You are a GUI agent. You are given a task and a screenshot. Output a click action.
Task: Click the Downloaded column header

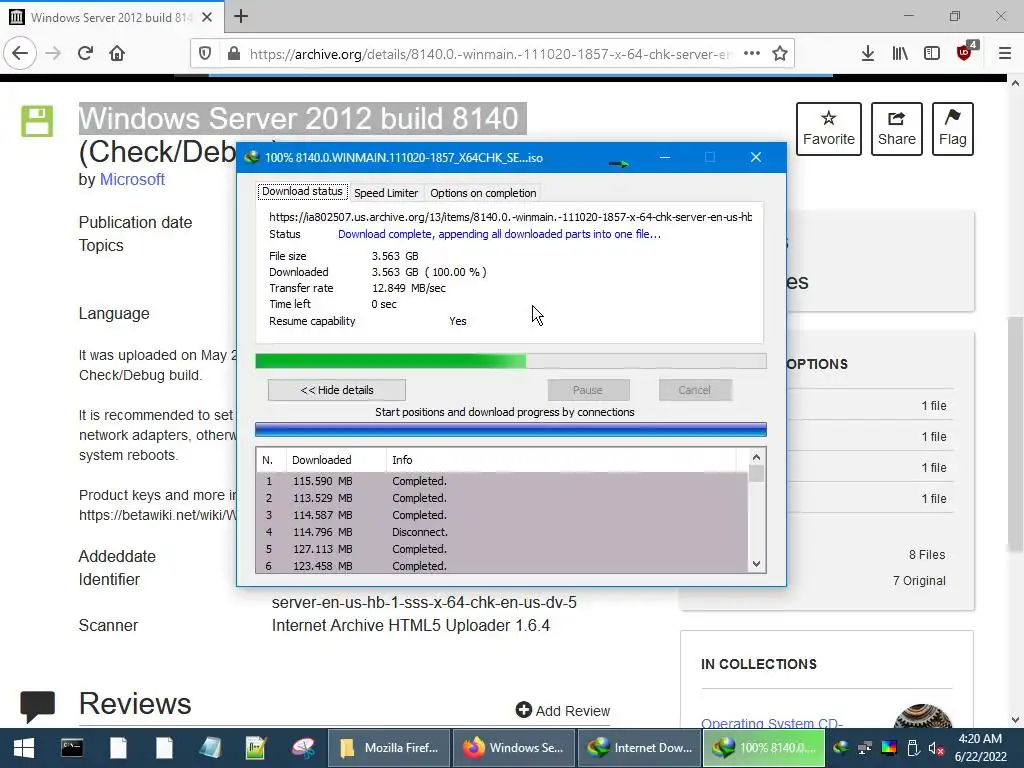point(336,460)
